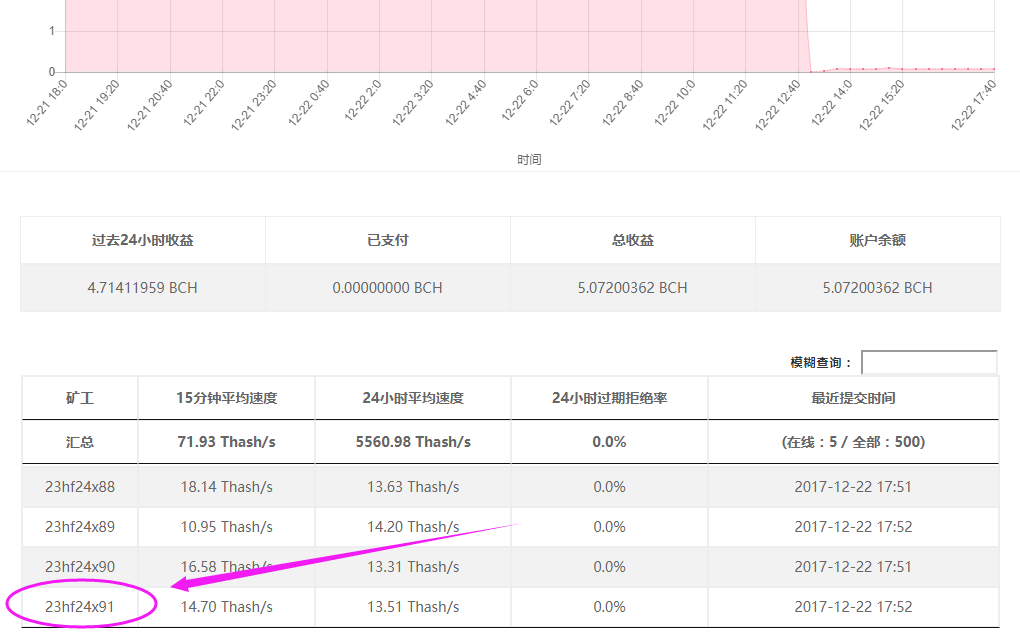Click miner name 23hf24x90
The image size is (1020, 640).
[x=80, y=567]
